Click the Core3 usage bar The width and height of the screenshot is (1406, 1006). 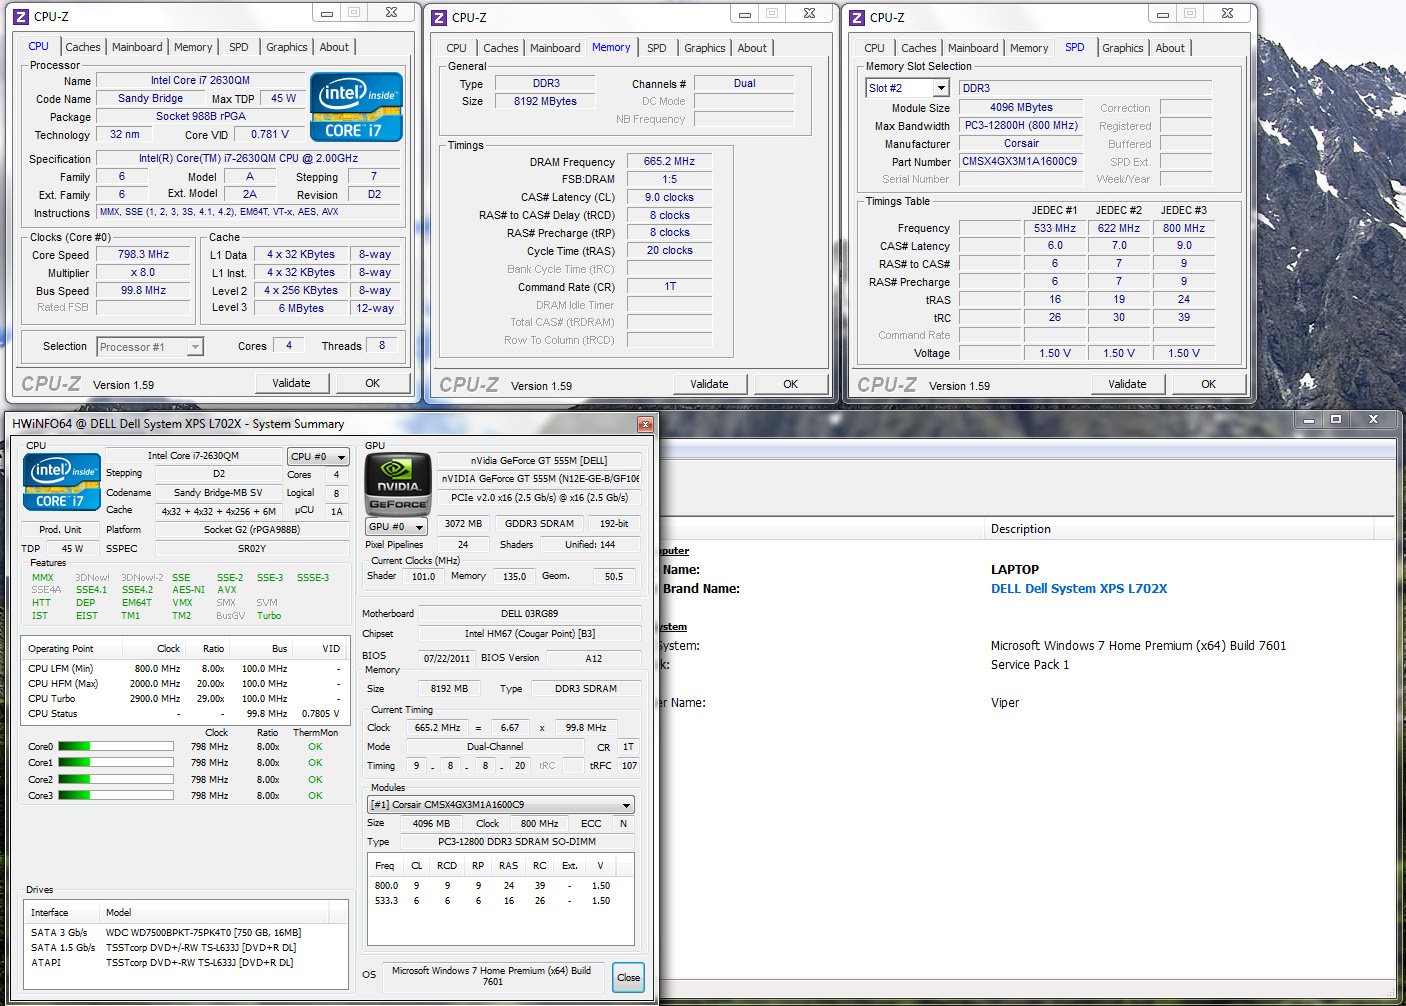(115, 796)
